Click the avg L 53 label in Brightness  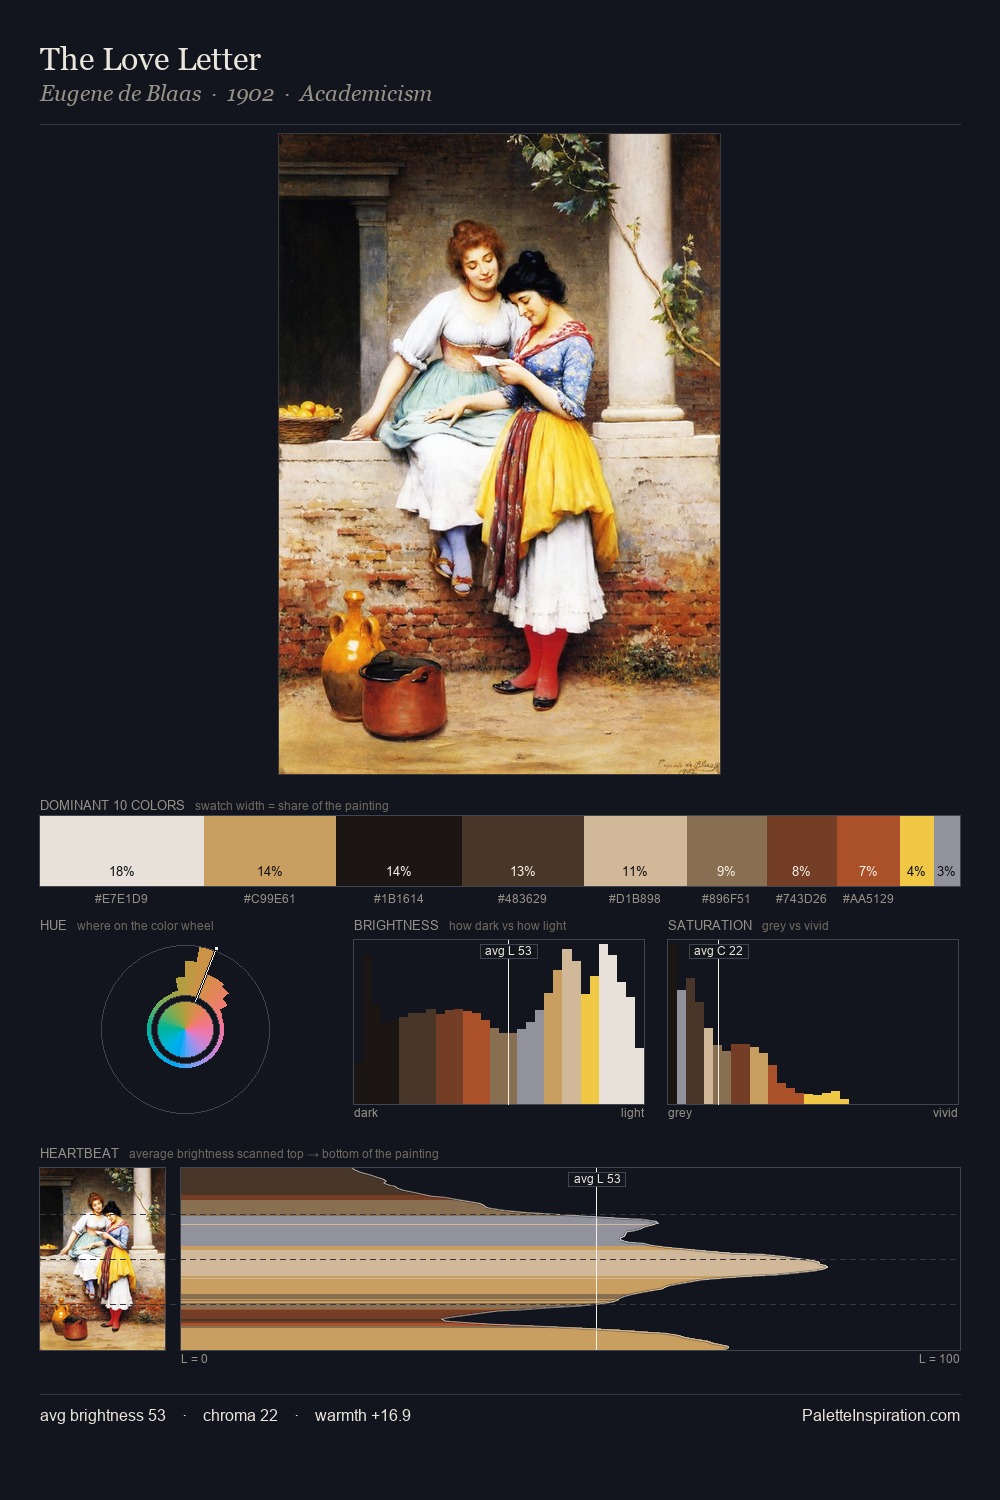click(508, 950)
